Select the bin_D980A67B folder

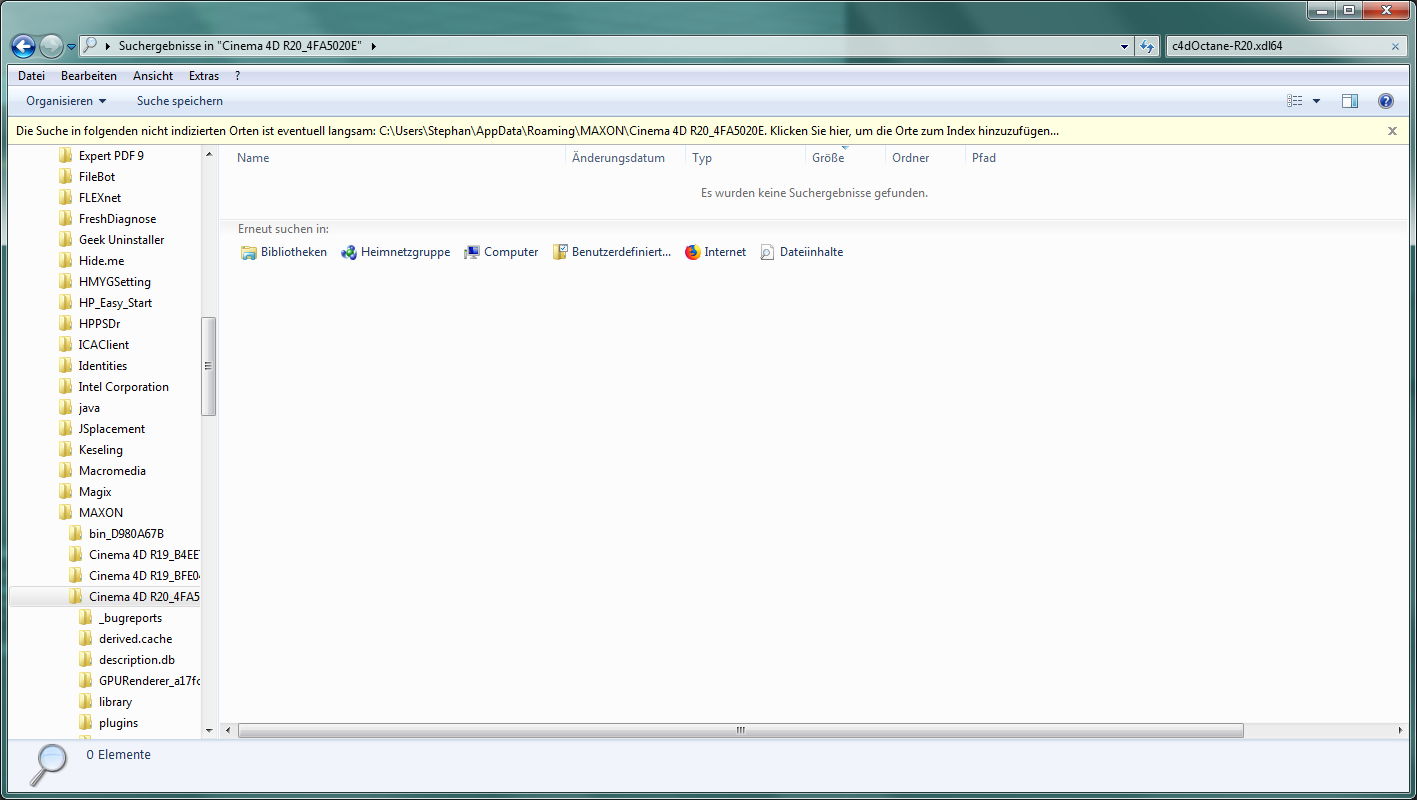126,534
